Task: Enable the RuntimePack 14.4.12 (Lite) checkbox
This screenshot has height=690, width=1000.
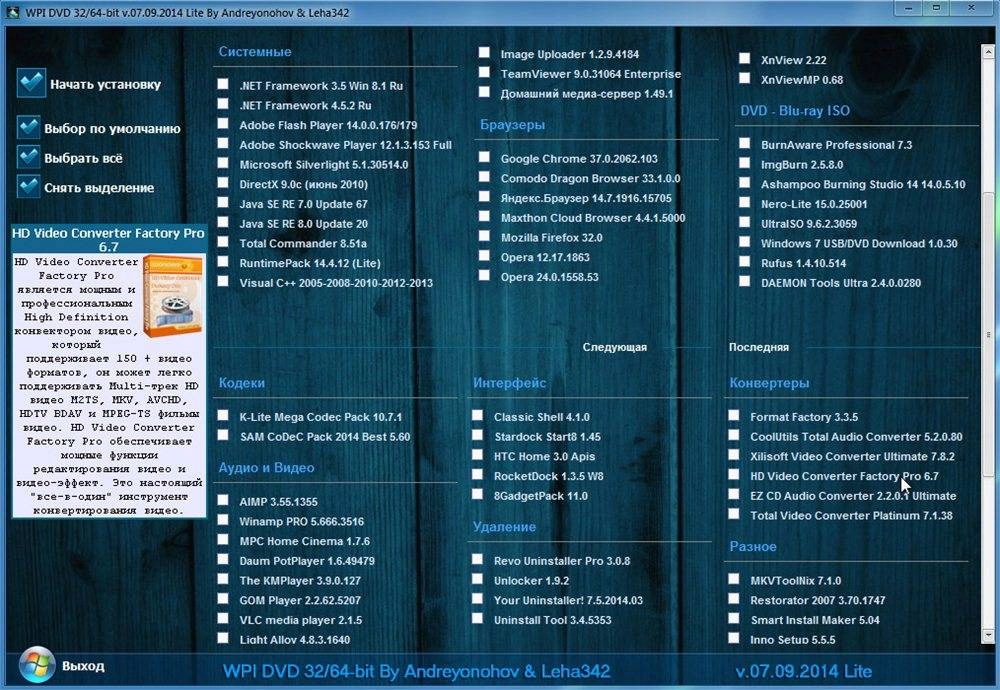Action: point(223,261)
